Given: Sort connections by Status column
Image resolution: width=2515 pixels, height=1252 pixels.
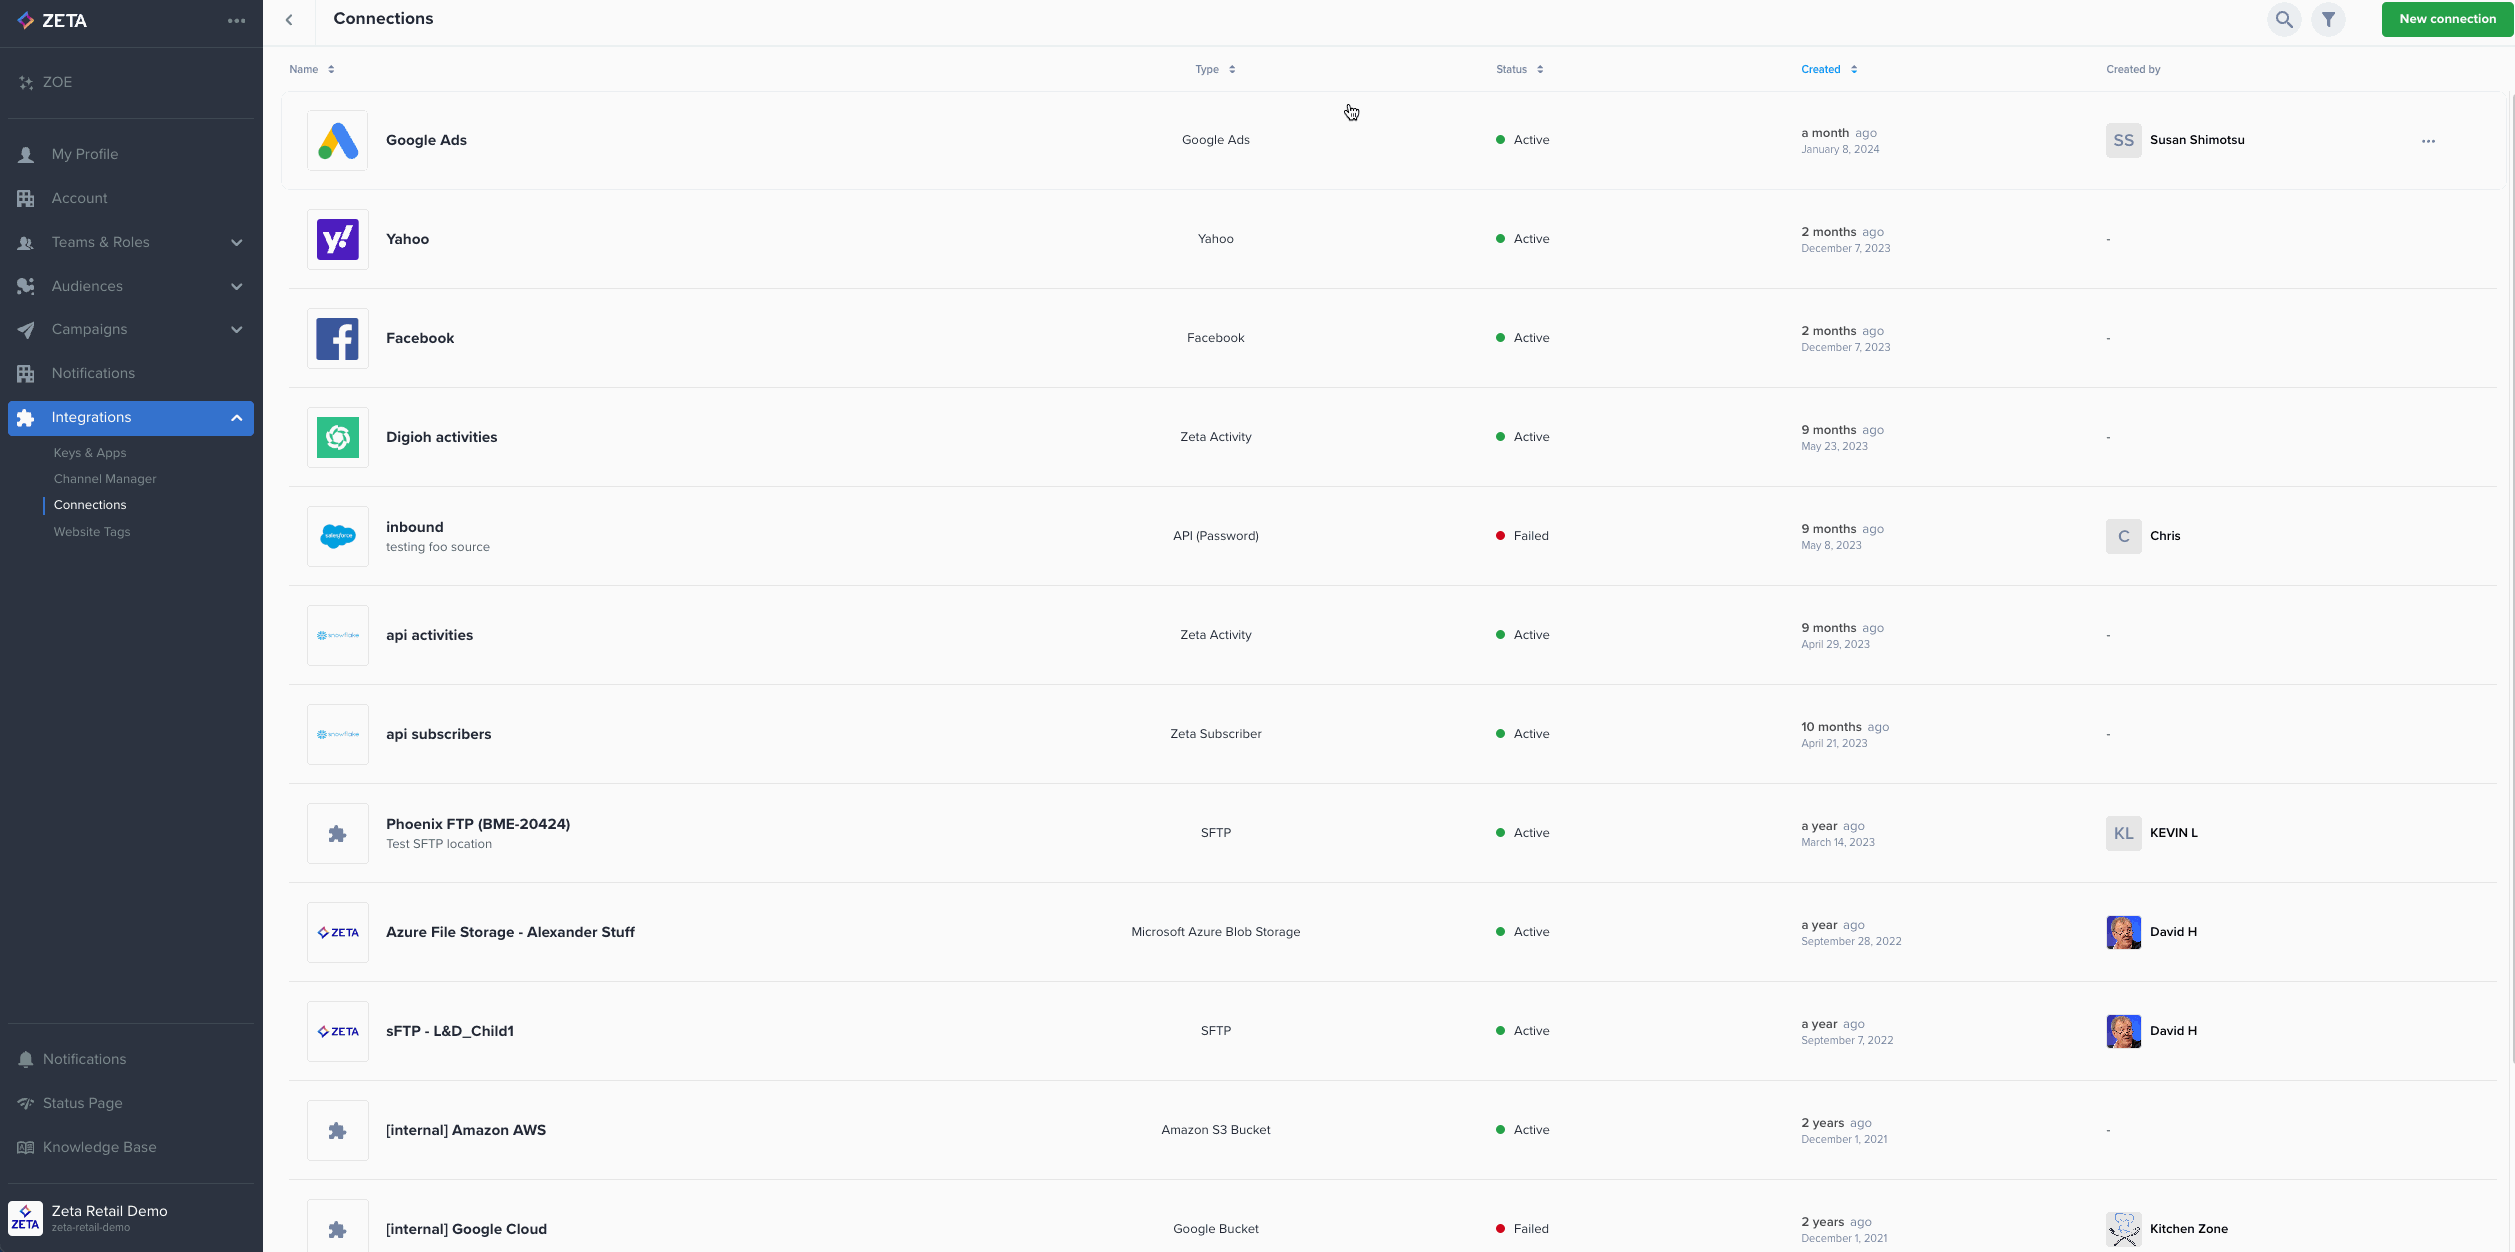Looking at the screenshot, I should click(1519, 70).
